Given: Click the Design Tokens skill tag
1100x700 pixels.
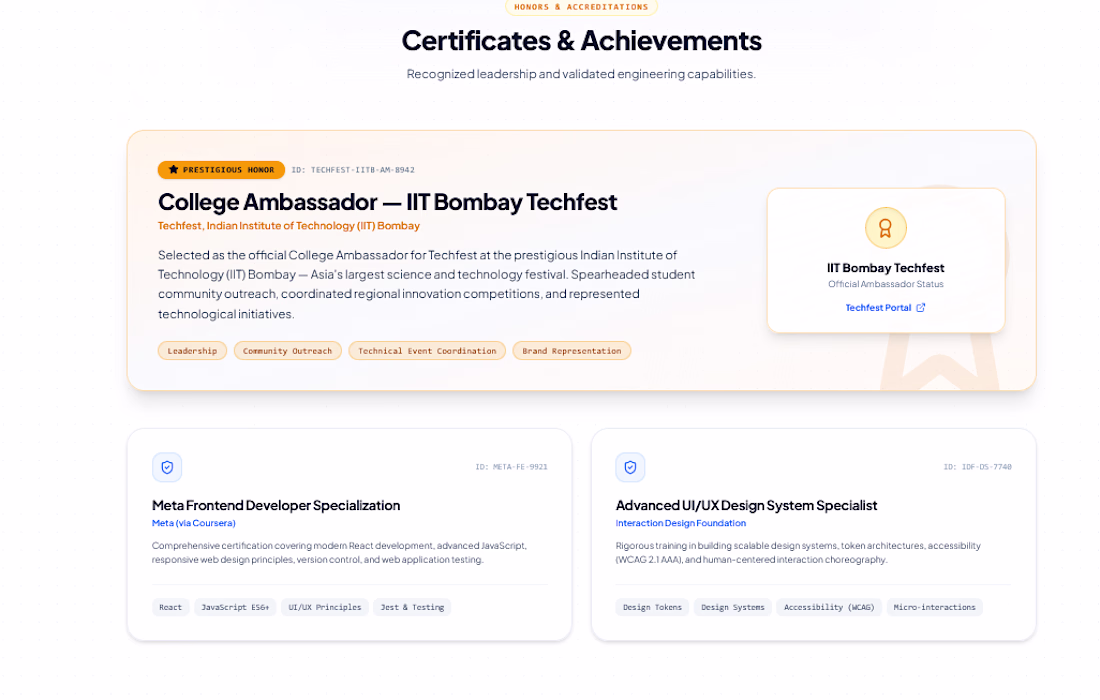Looking at the screenshot, I should 652,607.
